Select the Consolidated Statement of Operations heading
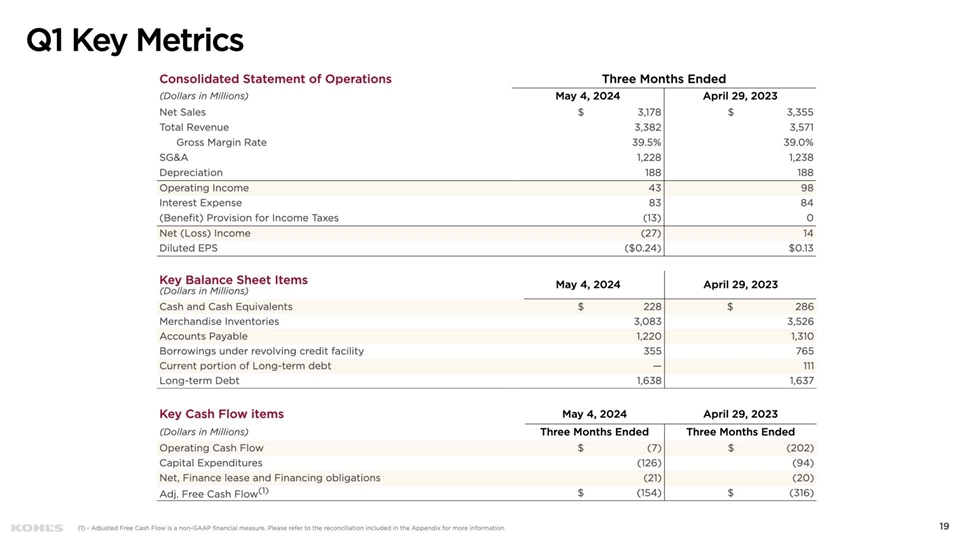The image size is (960, 540). point(275,79)
